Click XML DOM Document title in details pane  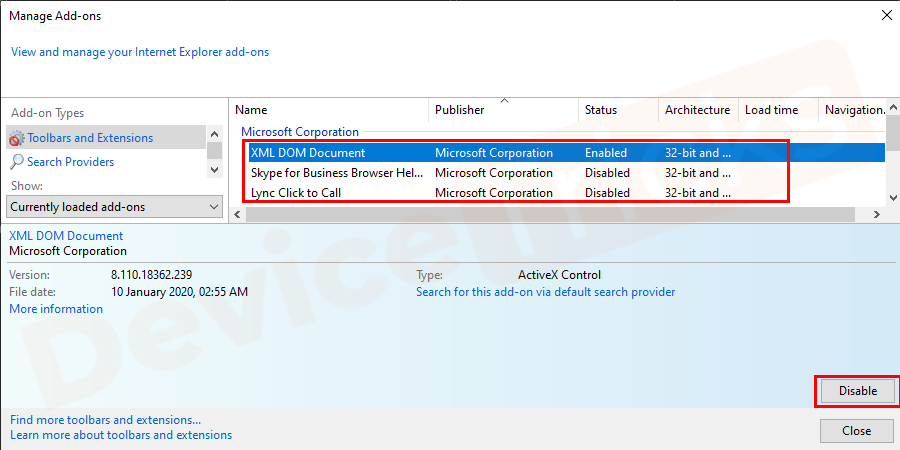click(66, 236)
